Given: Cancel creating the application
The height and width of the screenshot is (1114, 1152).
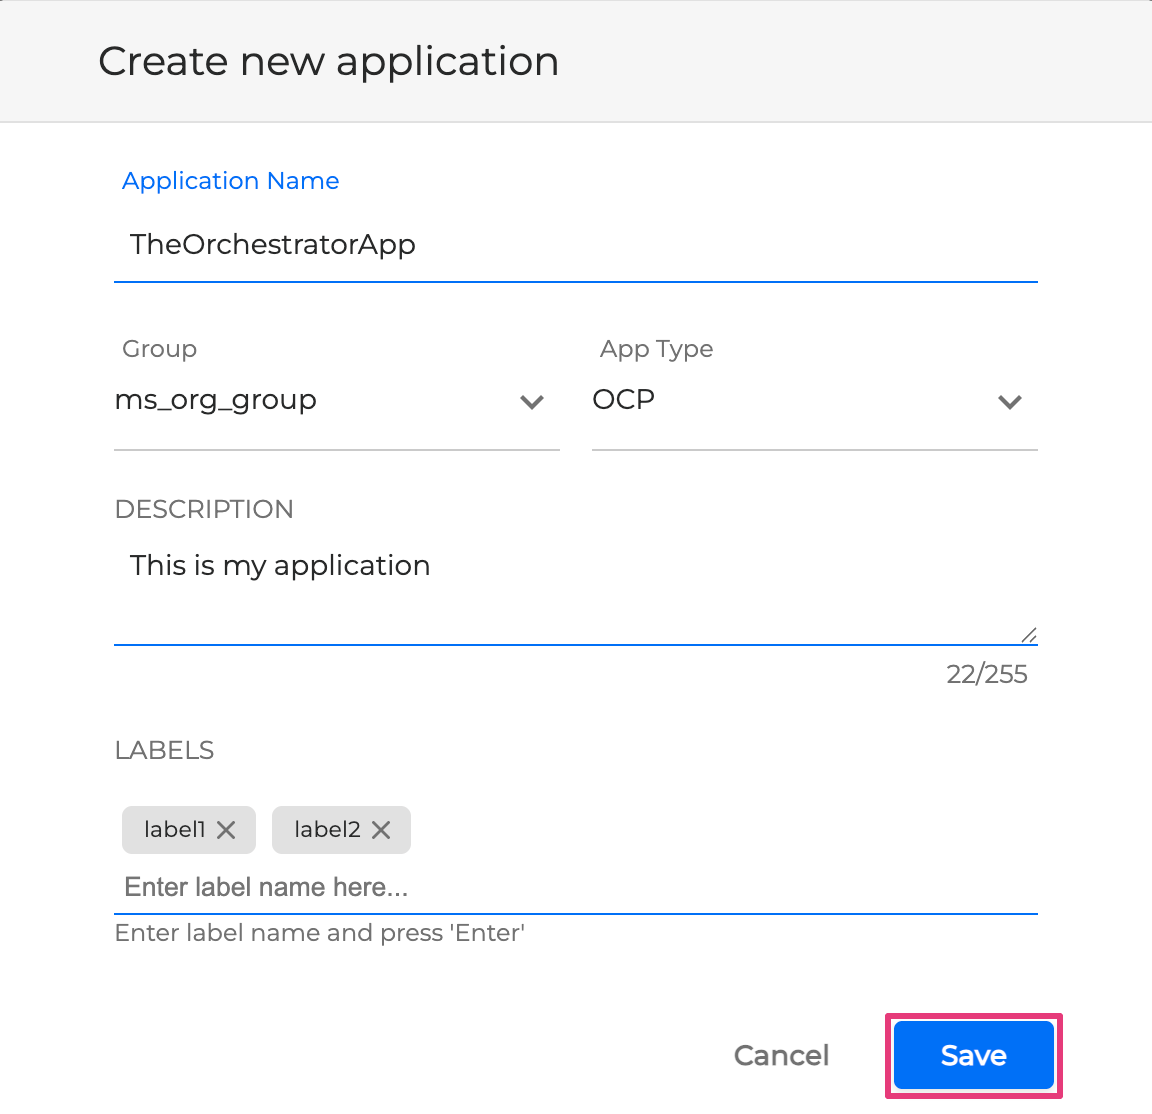Looking at the screenshot, I should 781,1055.
